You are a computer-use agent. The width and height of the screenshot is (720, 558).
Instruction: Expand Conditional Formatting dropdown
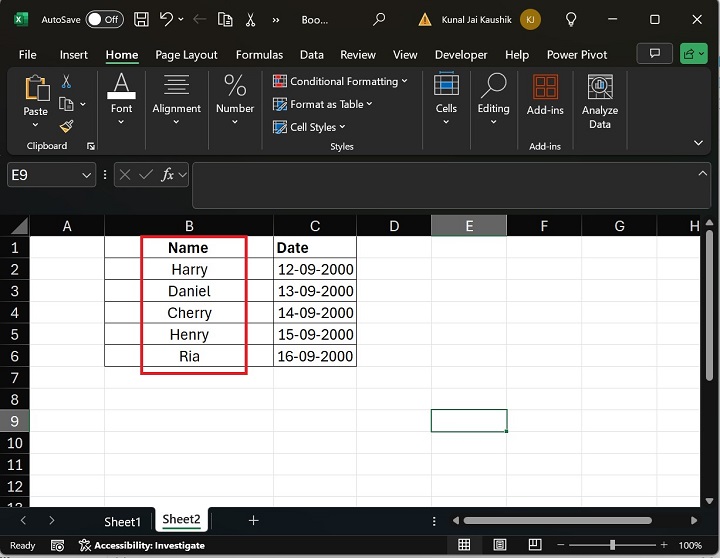pyautogui.click(x=340, y=81)
